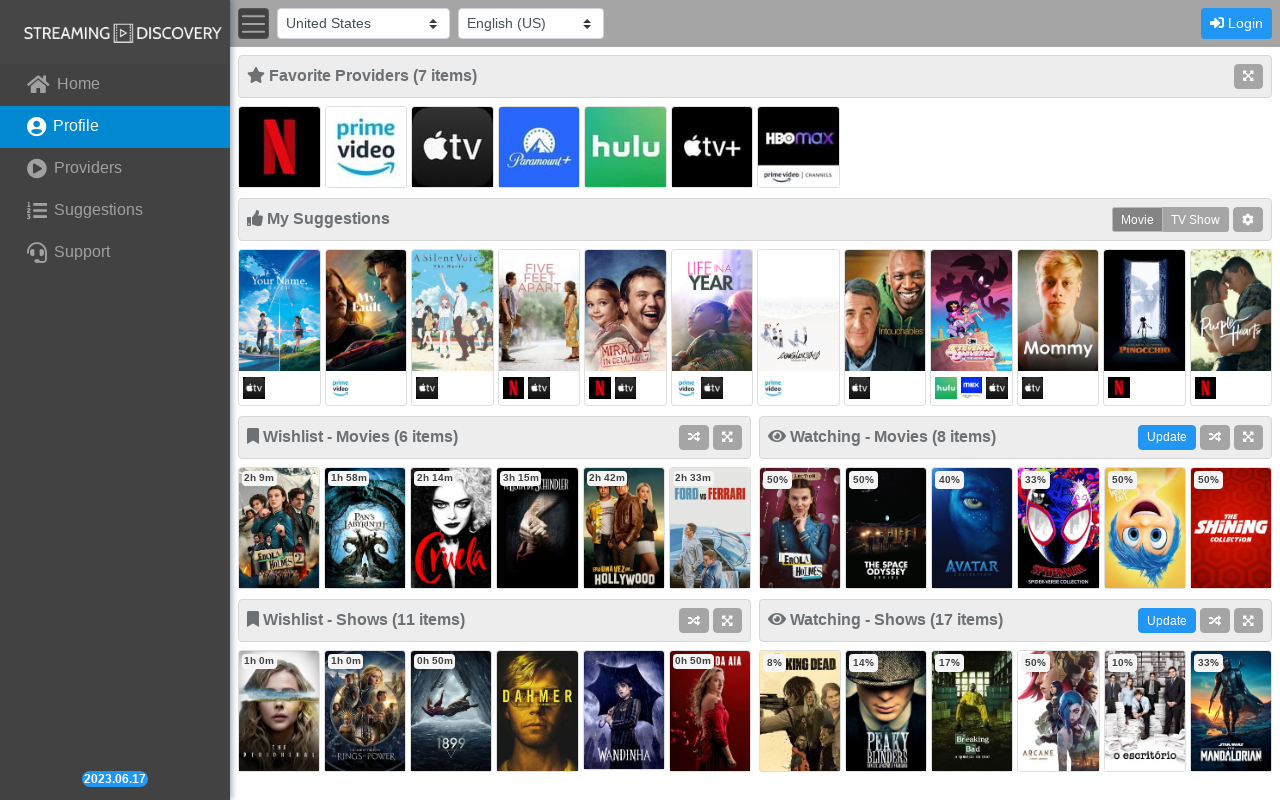Open the Avatar watching poster
1280x800 pixels.
(x=972, y=528)
